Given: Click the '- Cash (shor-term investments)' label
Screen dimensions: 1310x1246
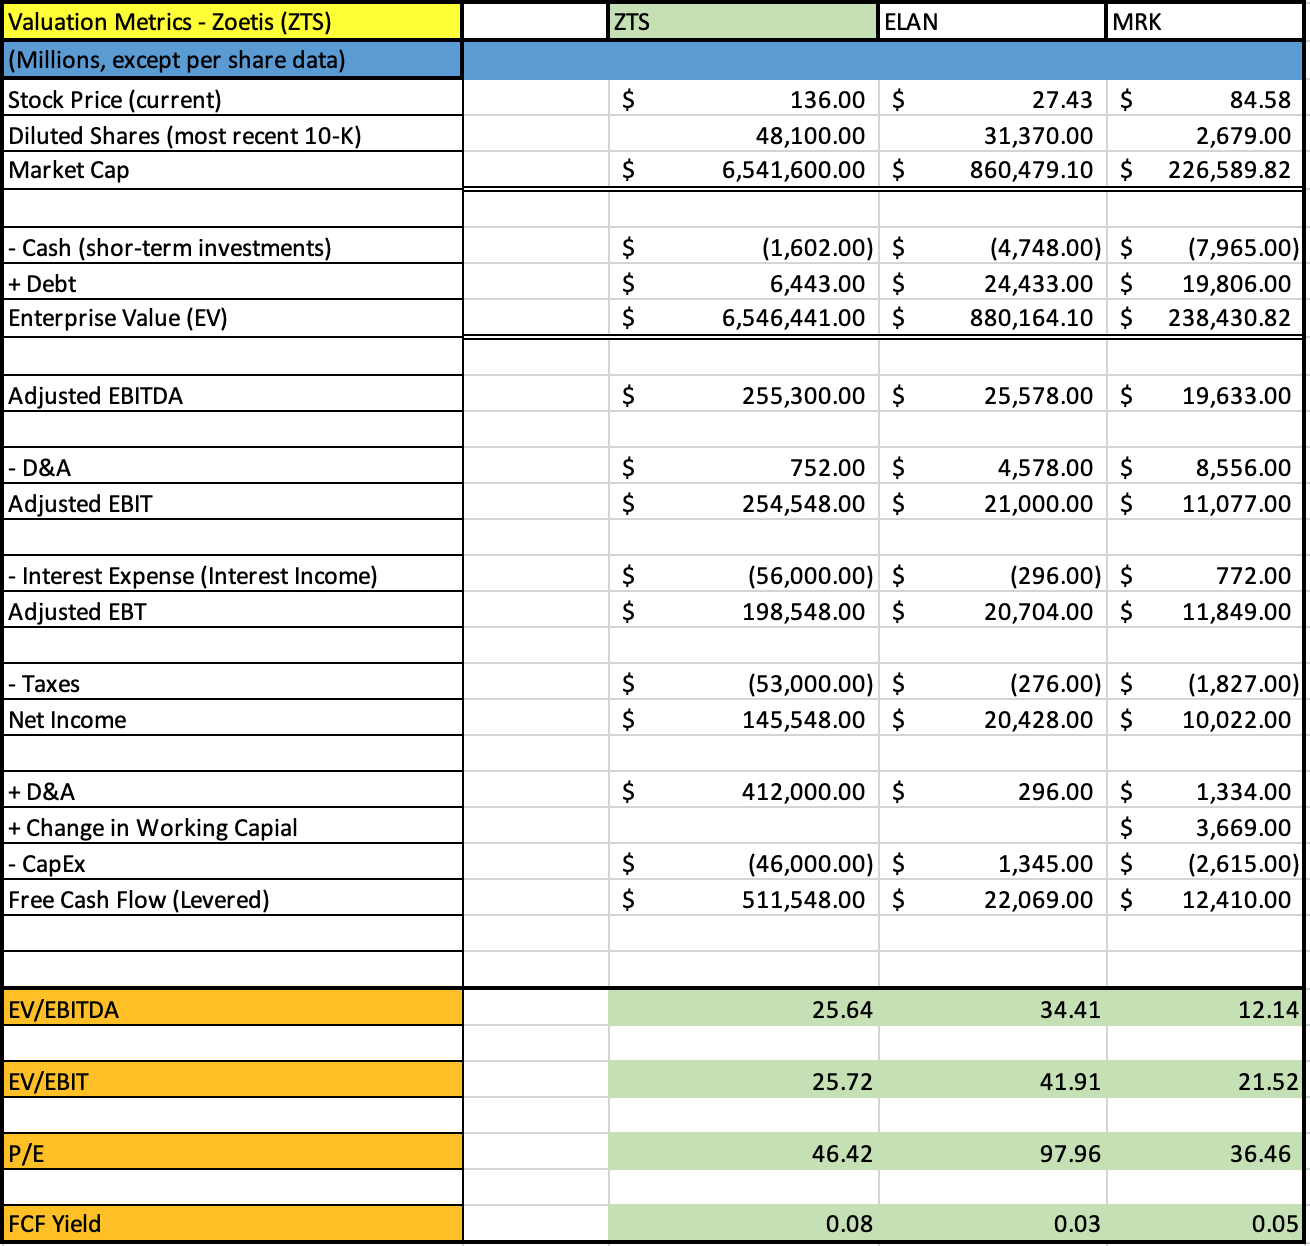Looking at the screenshot, I should pyautogui.click(x=169, y=248).
